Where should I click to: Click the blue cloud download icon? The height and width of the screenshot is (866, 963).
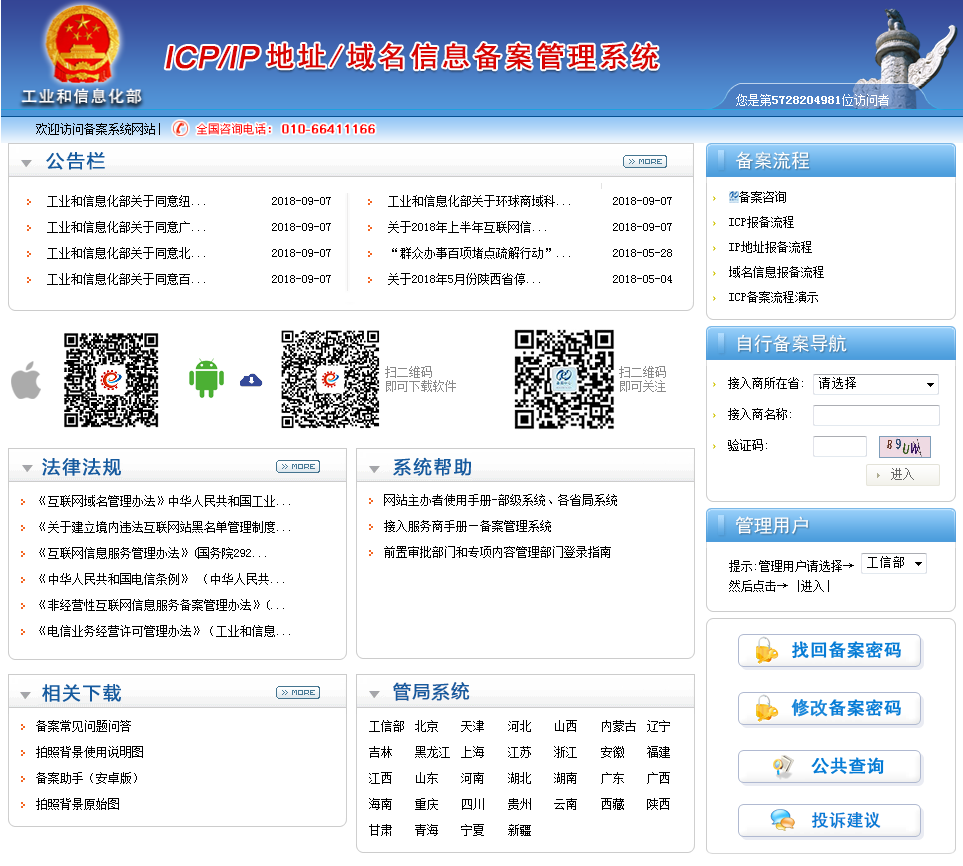251,380
